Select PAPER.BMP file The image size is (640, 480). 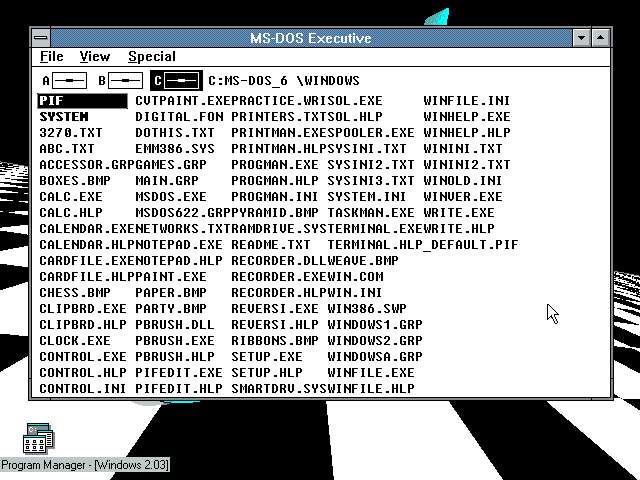171,293
